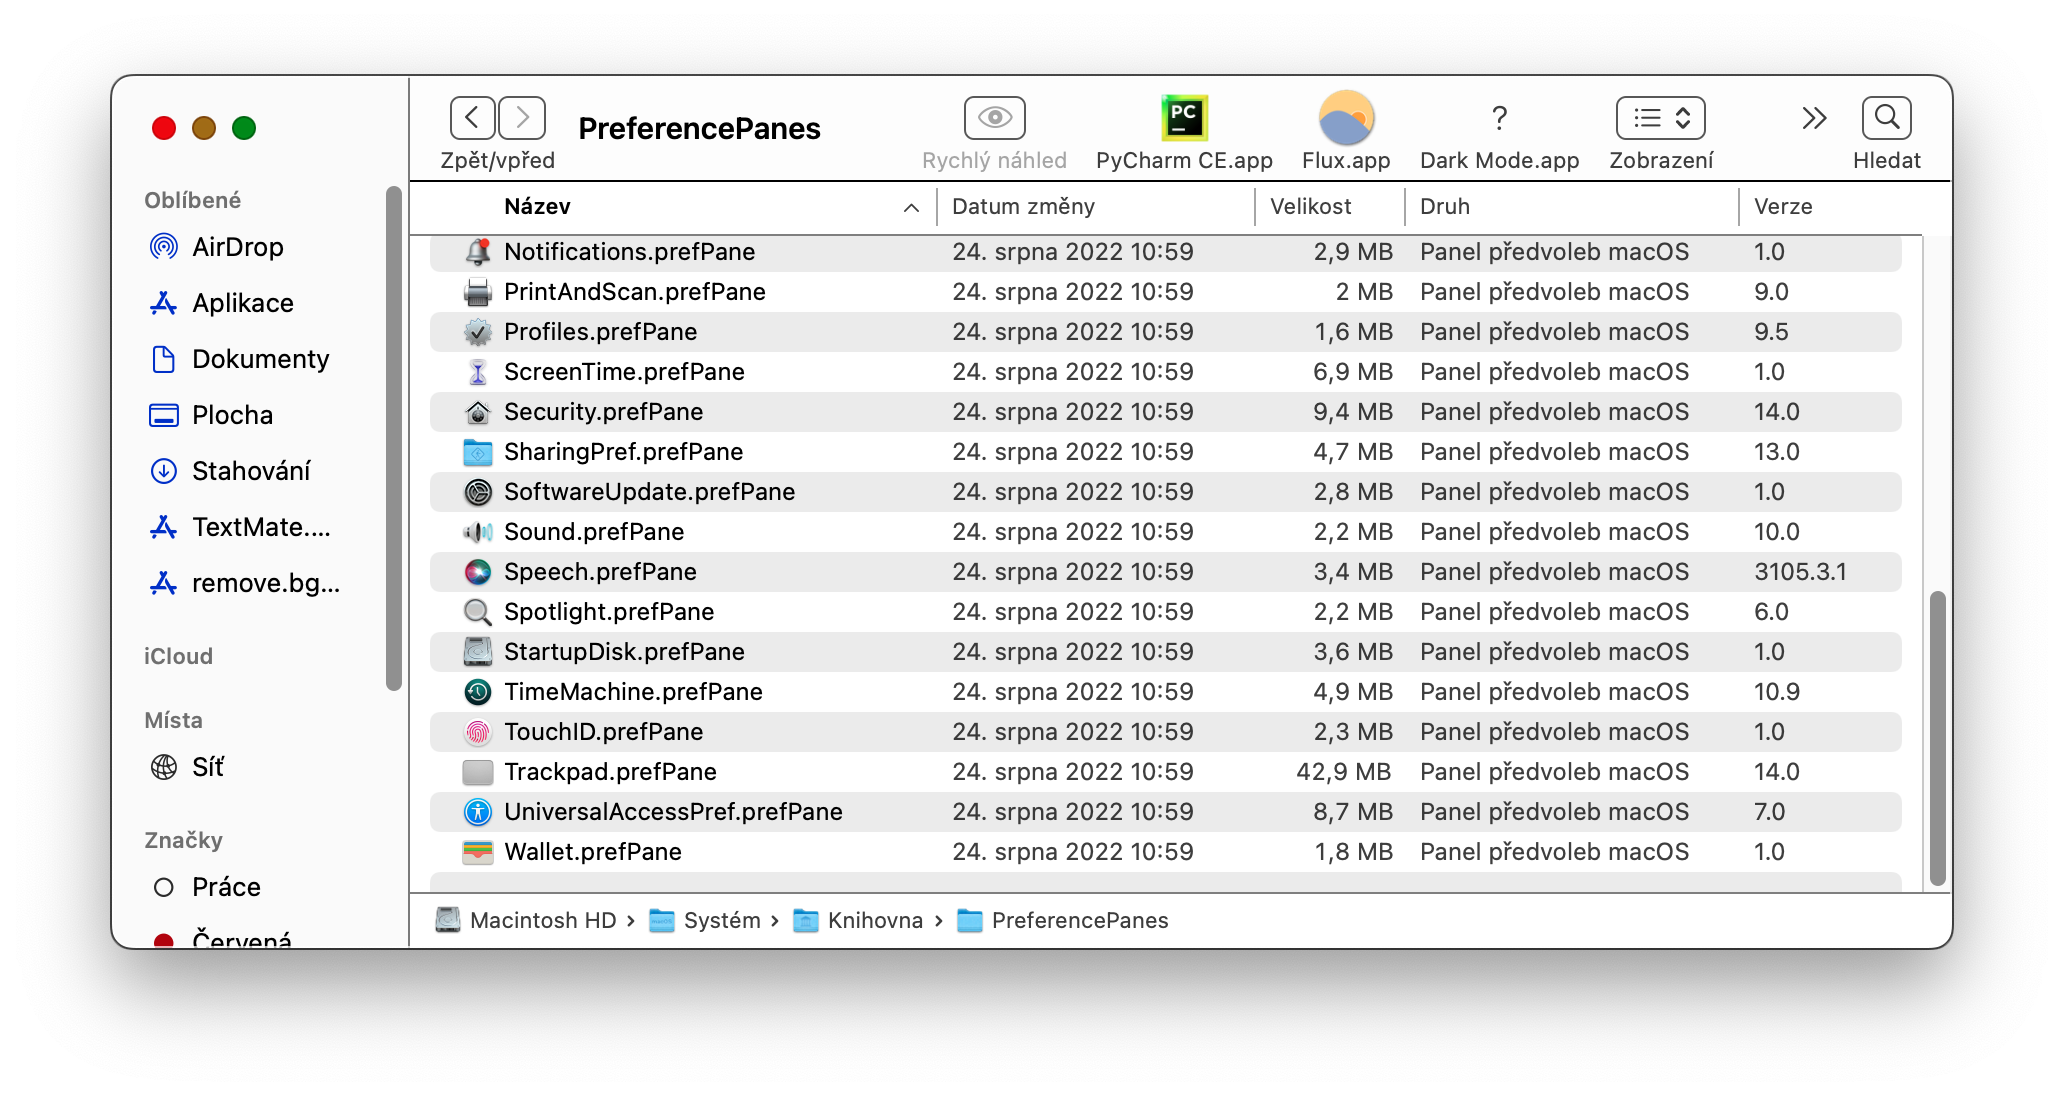Click the forward navigation arrow

click(522, 118)
